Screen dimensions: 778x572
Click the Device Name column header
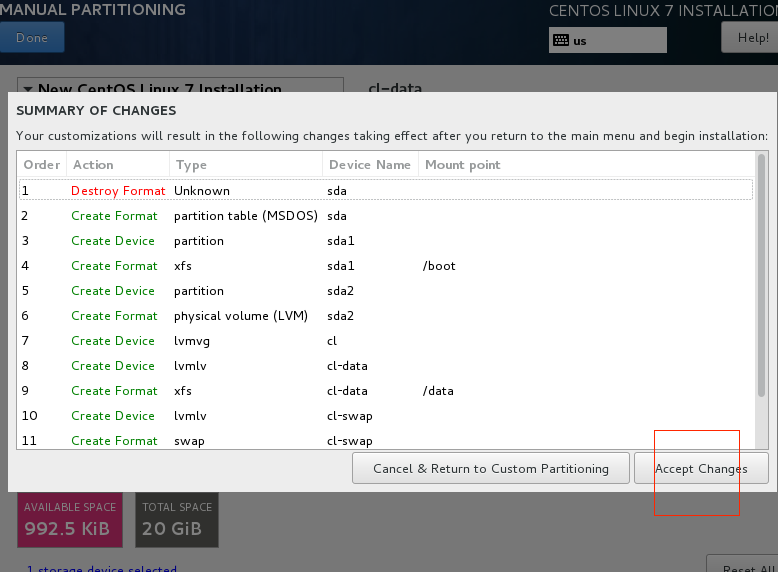pos(370,165)
